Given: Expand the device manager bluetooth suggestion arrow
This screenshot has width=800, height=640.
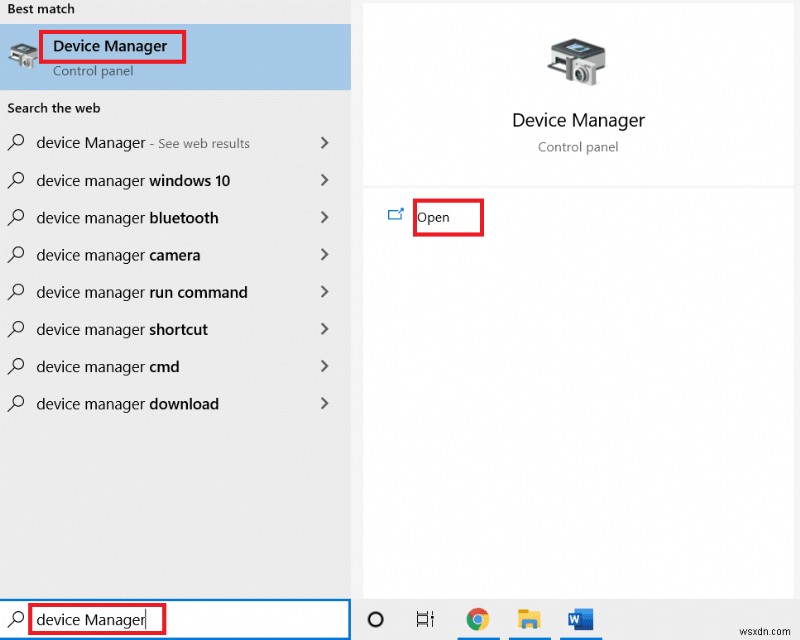Looking at the screenshot, I should (x=326, y=218).
